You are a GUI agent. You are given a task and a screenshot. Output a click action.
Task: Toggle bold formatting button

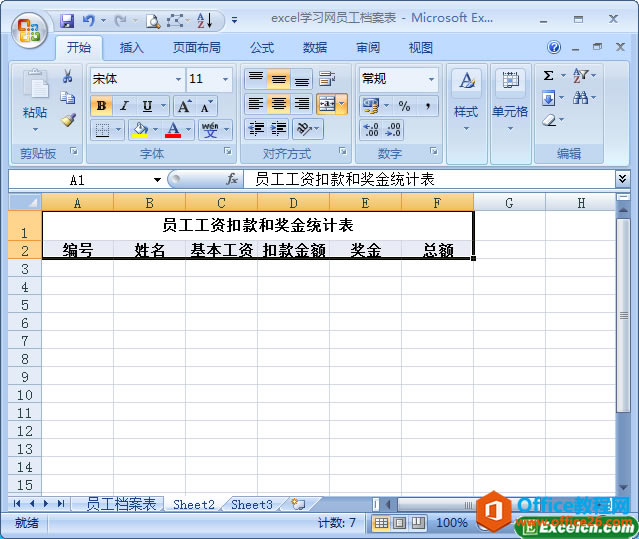click(101, 106)
